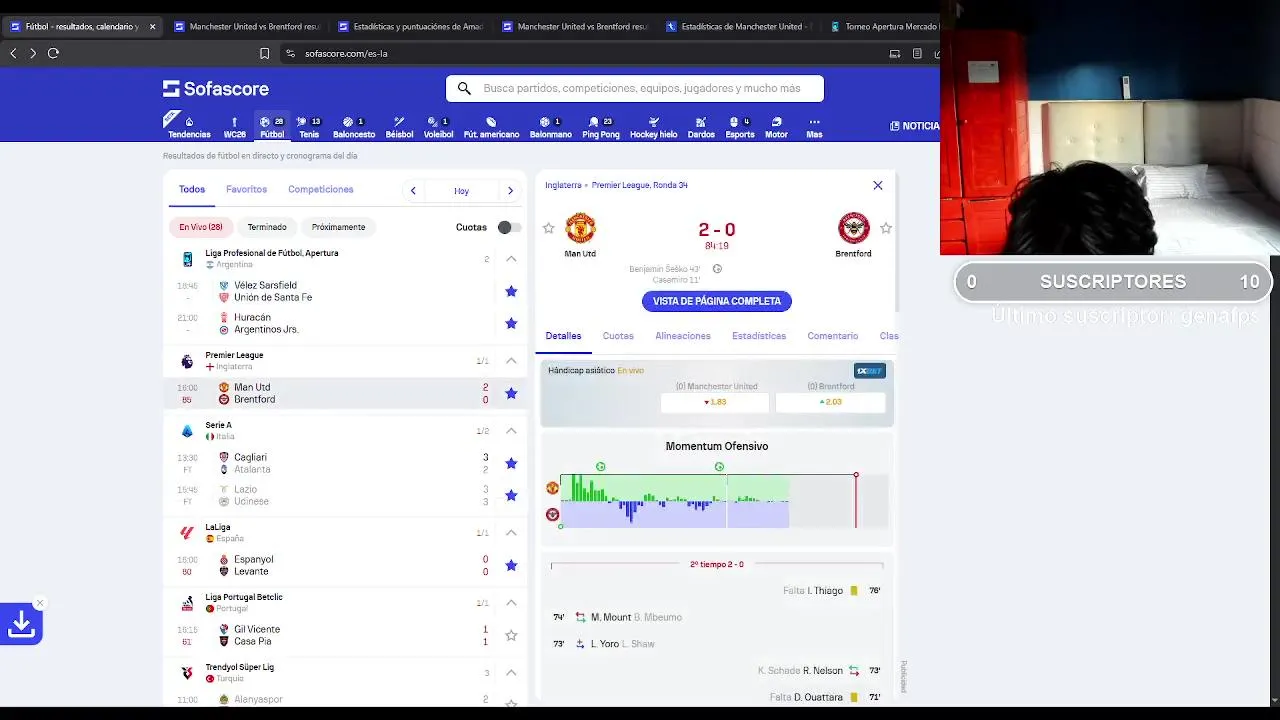Viewport: 1280px width, 720px height.
Task: Unfavorite Huracán vs Argentinos Jrs. star
Action: pos(511,323)
